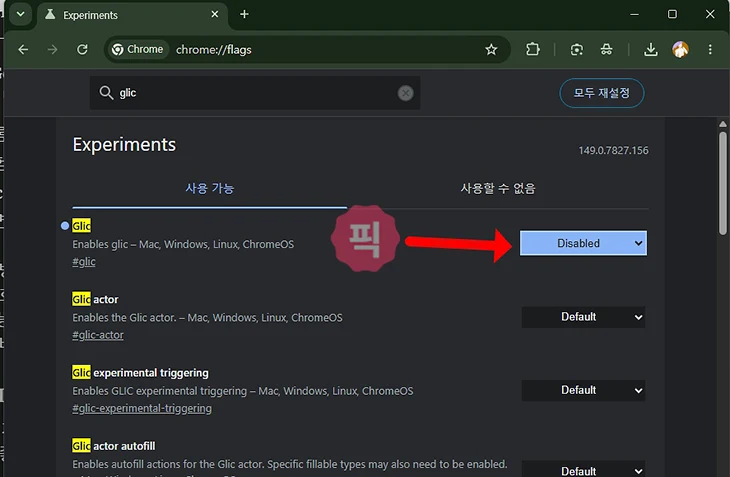Open the #glic-actor anchor link
This screenshot has height=477, width=730.
coord(98,335)
